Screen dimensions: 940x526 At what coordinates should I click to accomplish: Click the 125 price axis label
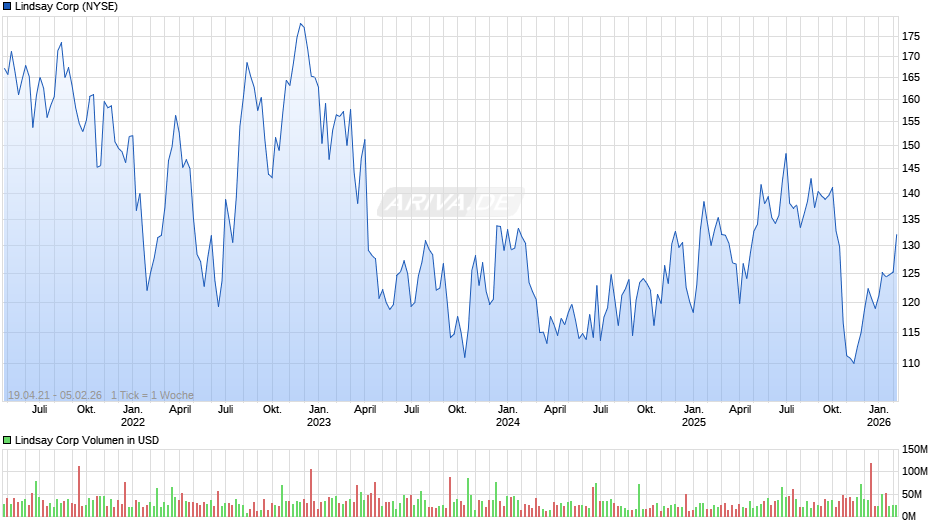click(911, 273)
